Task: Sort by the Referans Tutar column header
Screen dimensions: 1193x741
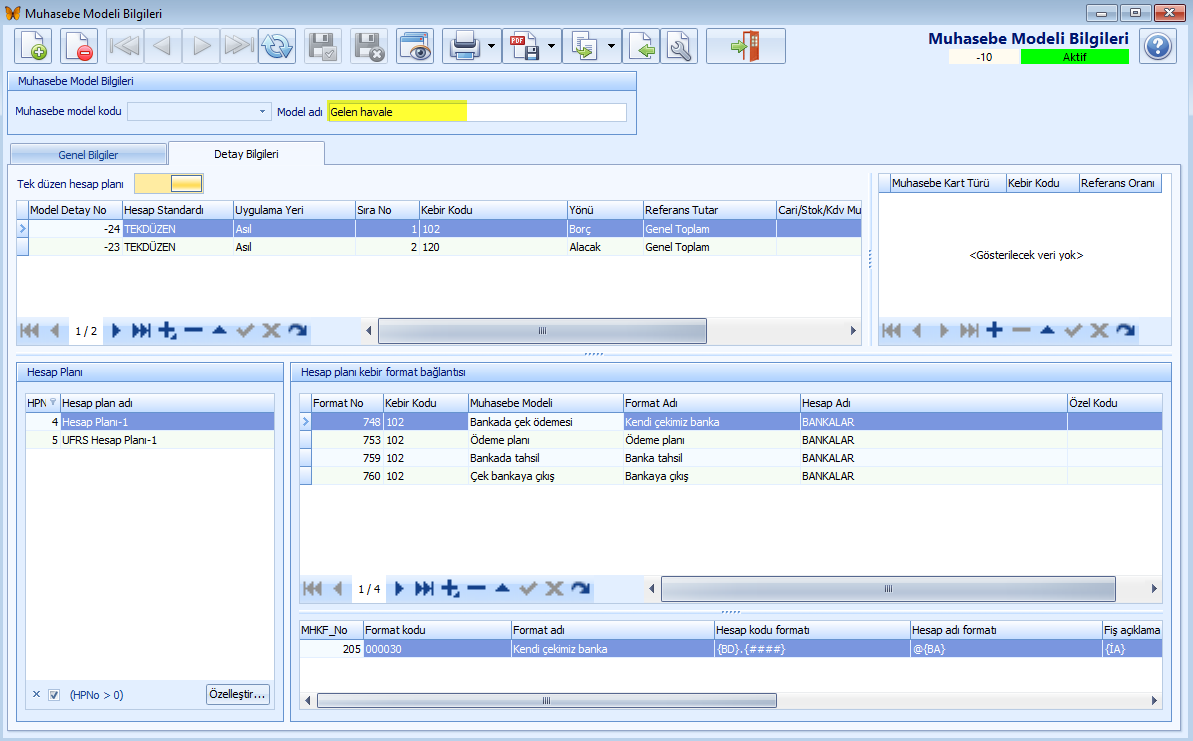Action: (709, 210)
